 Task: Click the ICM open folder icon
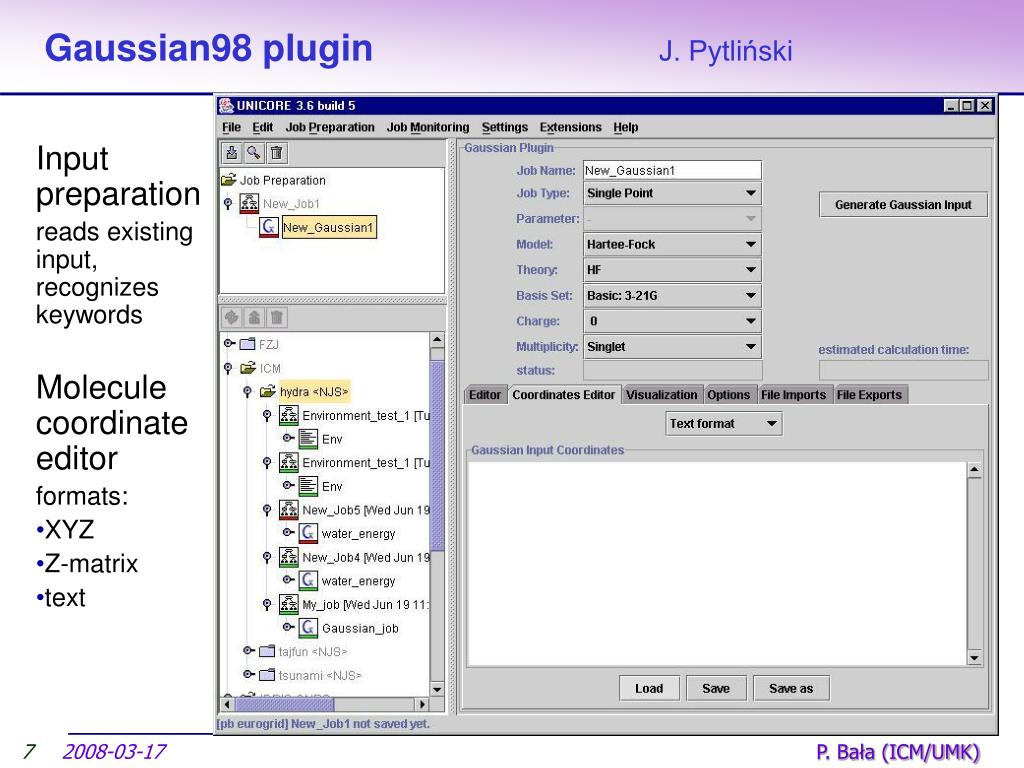click(x=248, y=368)
